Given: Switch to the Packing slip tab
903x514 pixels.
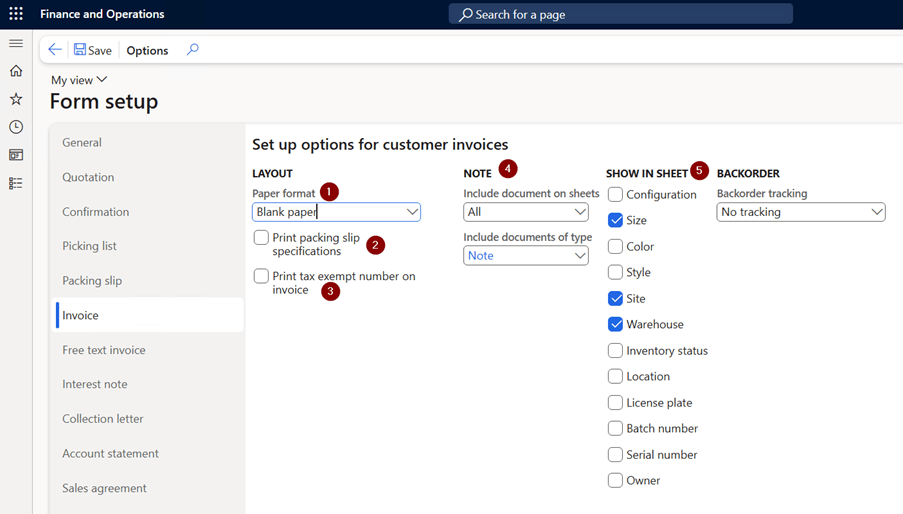Looking at the screenshot, I should pos(92,280).
